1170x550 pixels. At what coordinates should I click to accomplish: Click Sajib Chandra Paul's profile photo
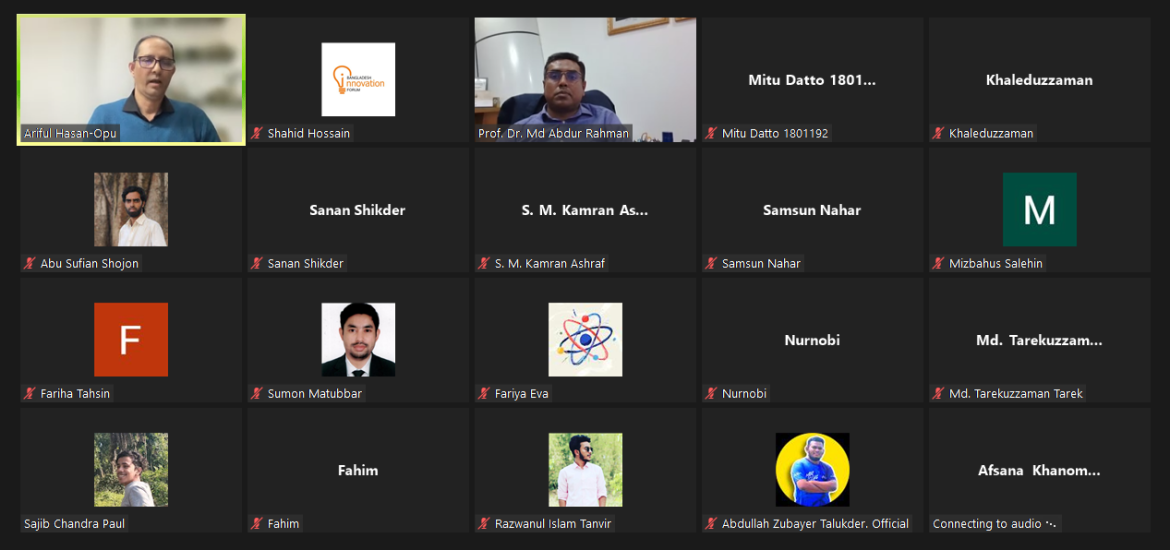[131, 469]
